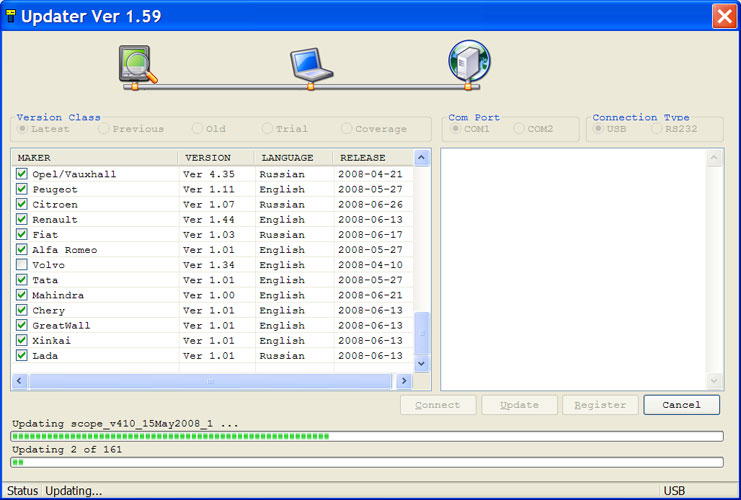This screenshot has height=500, width=741.
Task: Click Citroen version Ver 1.07 cell
Action: (209, 204)
